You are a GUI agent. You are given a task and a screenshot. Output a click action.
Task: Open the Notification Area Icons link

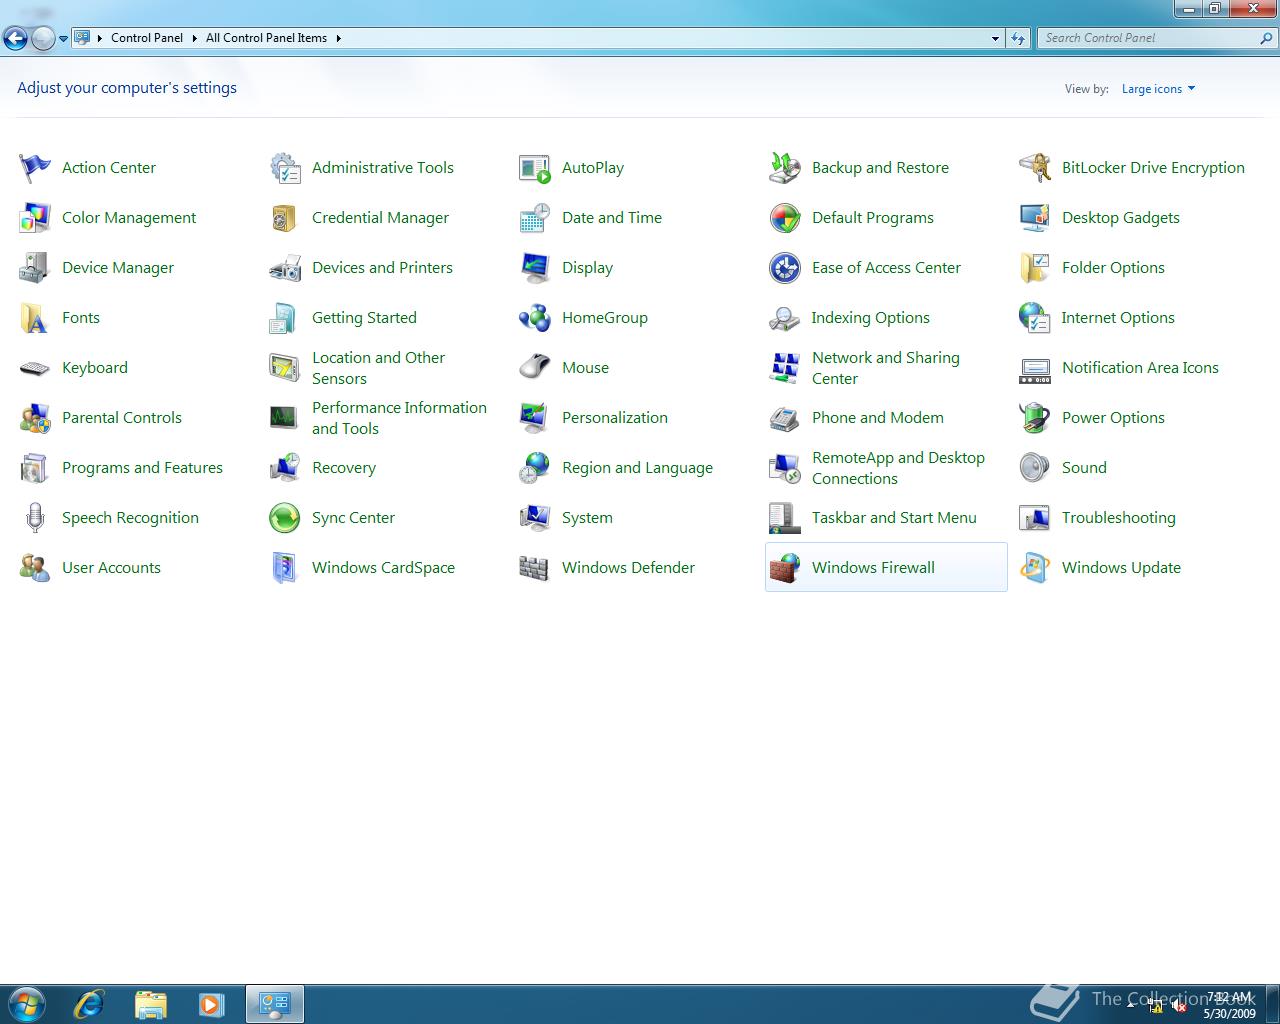(x=1140, y=368)
